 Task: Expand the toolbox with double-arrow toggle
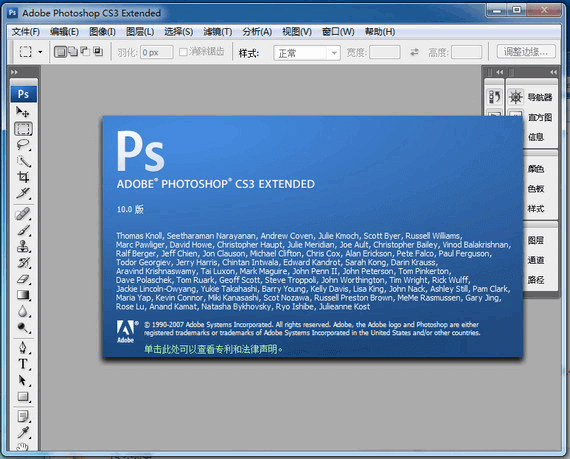15,72
